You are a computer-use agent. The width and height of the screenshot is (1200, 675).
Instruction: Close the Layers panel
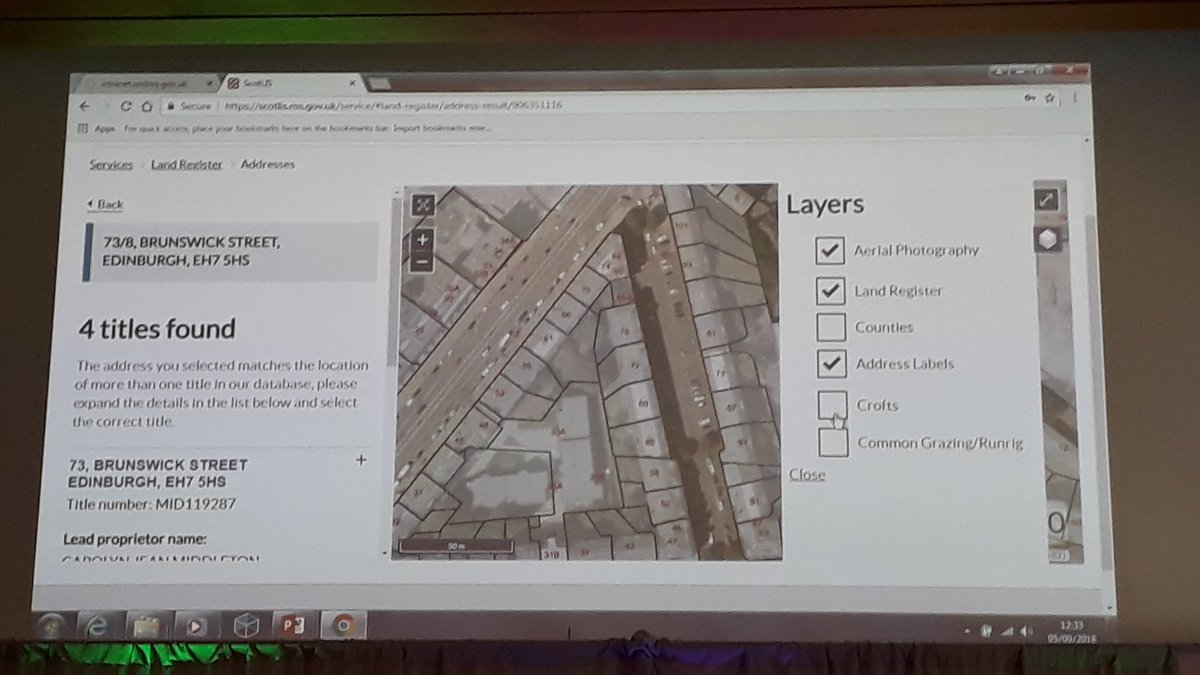tap(807, 474)
